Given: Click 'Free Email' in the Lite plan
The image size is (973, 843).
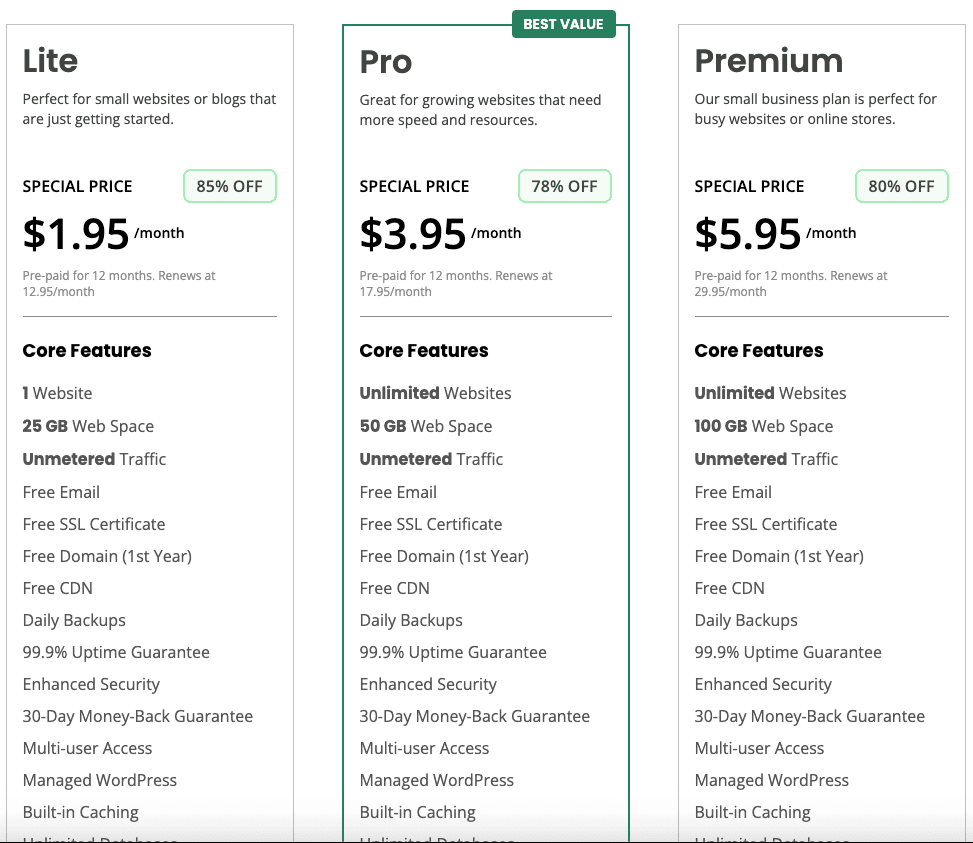Looking at the screenshot, I should point(61,493).
